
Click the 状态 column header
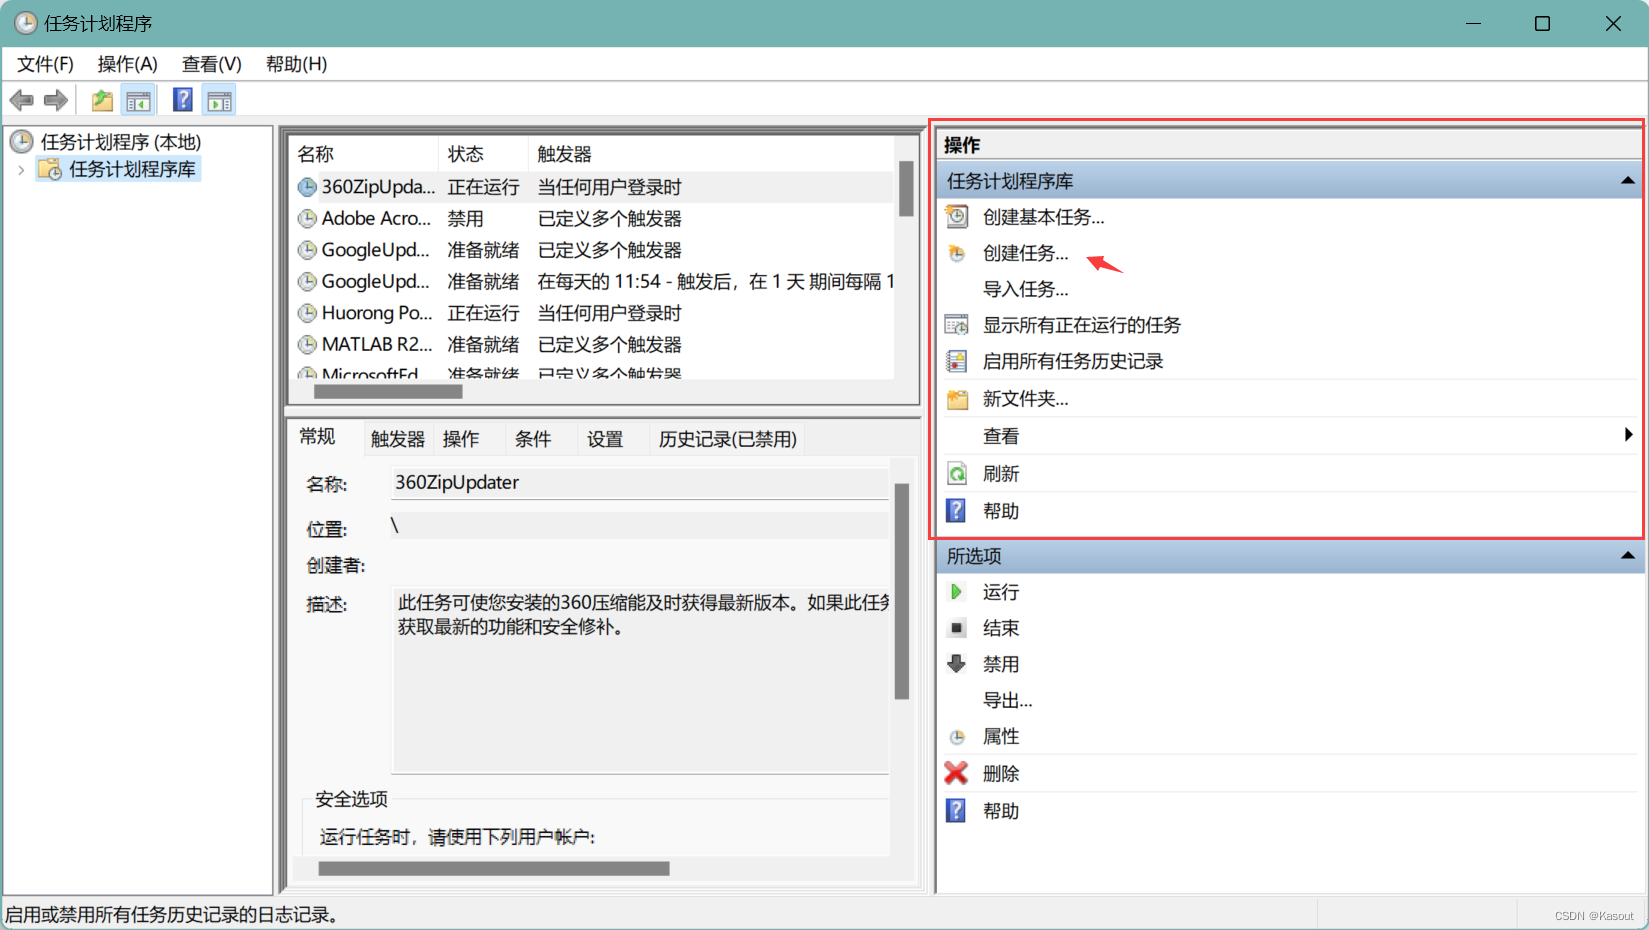point(483,154)
